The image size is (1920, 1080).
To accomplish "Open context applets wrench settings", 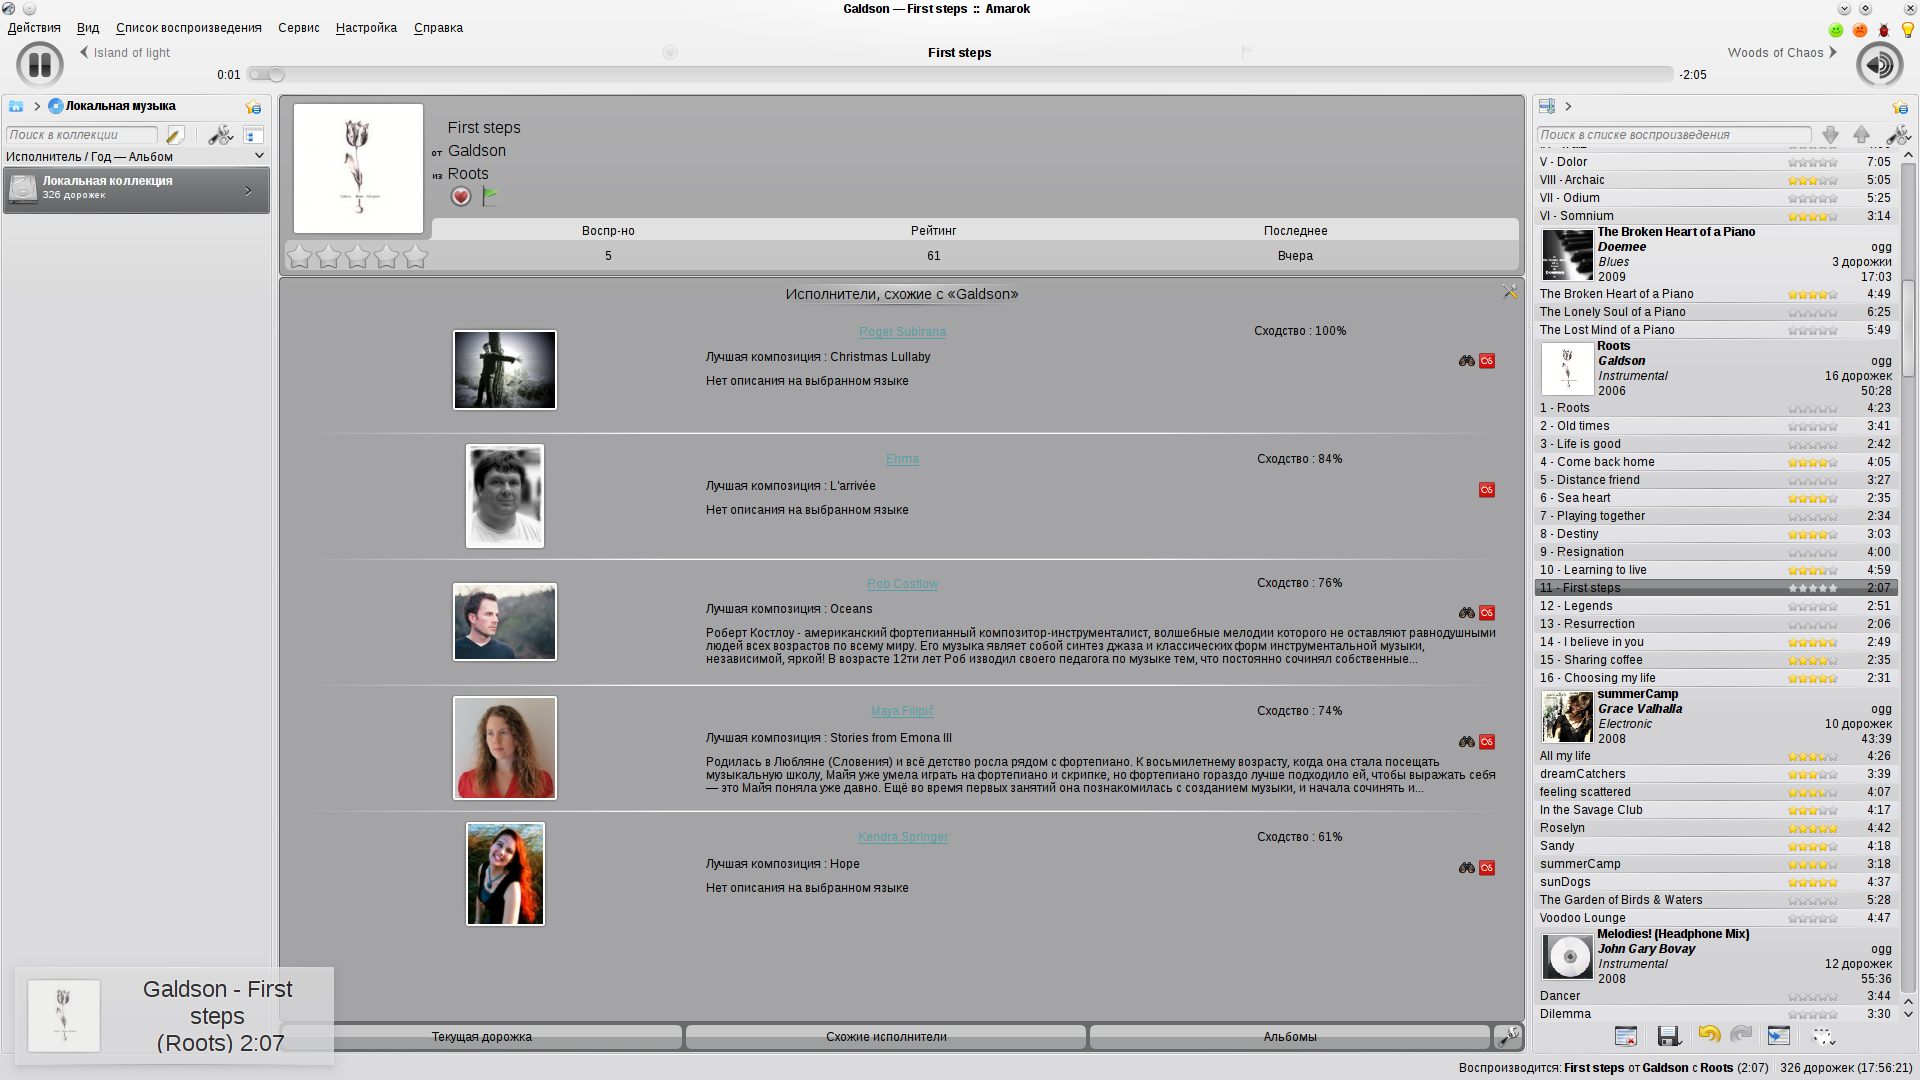I will 1509,1037.
